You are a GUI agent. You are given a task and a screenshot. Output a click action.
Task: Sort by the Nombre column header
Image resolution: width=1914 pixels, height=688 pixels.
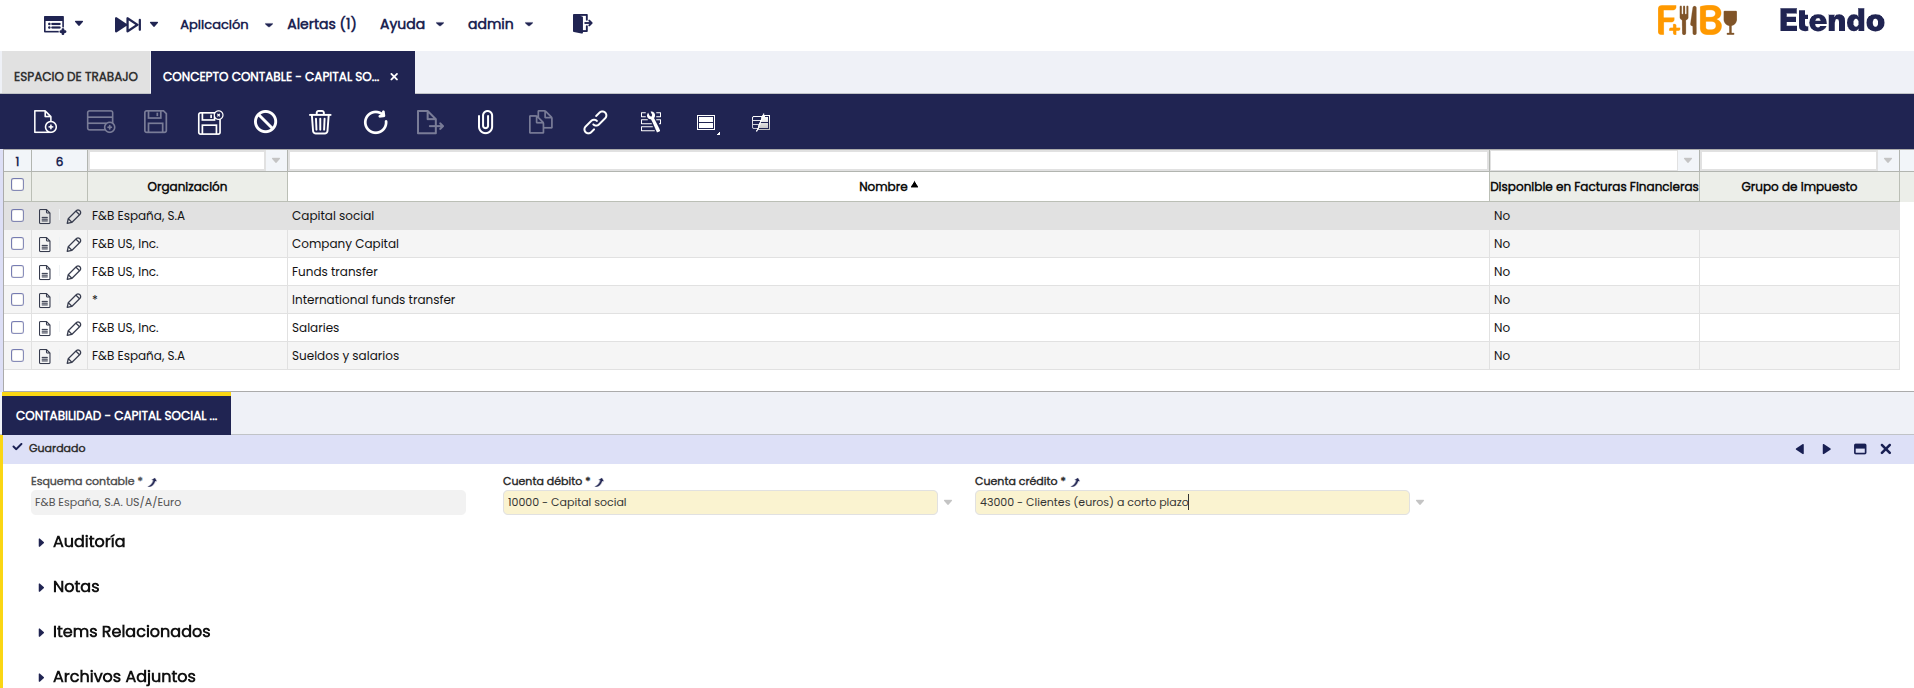(883, 187)
